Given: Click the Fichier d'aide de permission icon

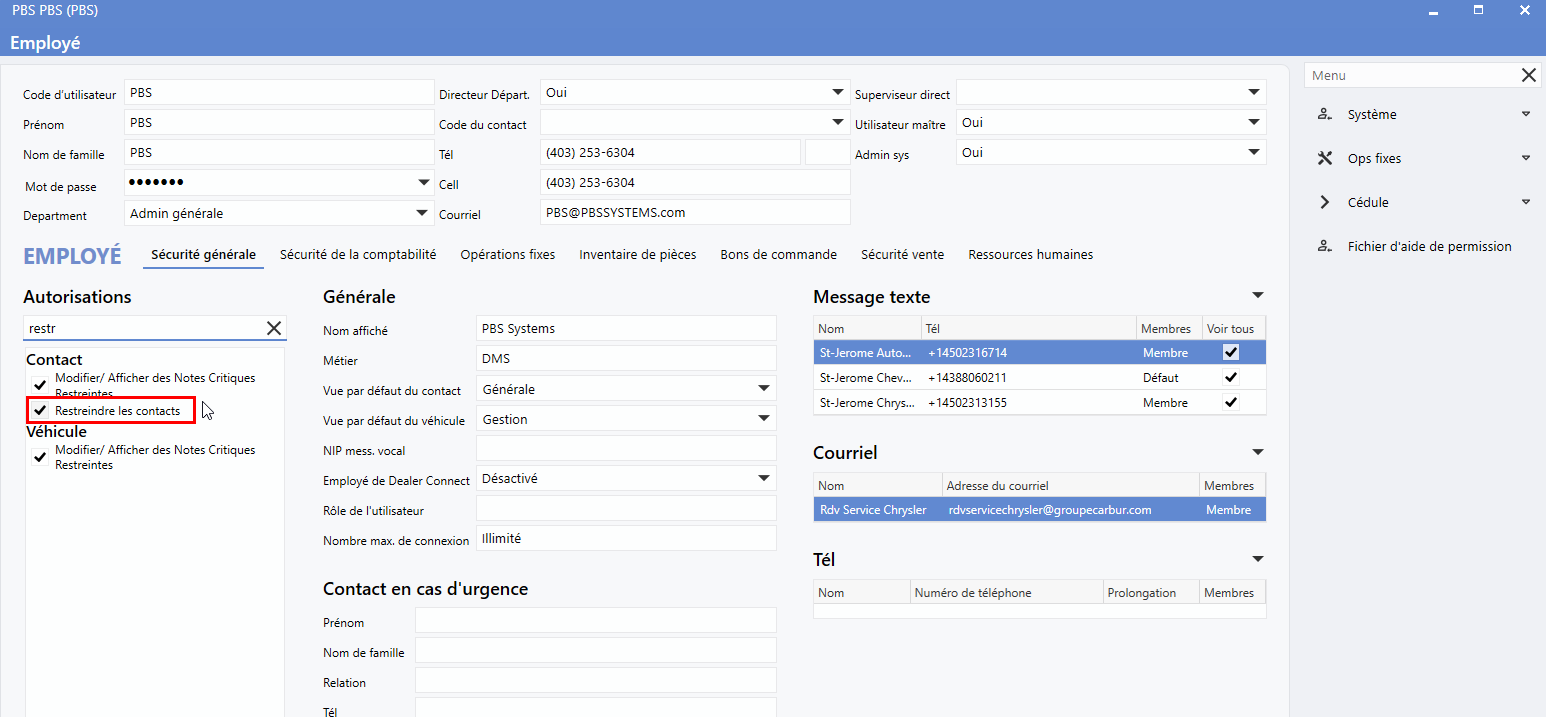Looking at the screenshot, I should [1325, 247].
